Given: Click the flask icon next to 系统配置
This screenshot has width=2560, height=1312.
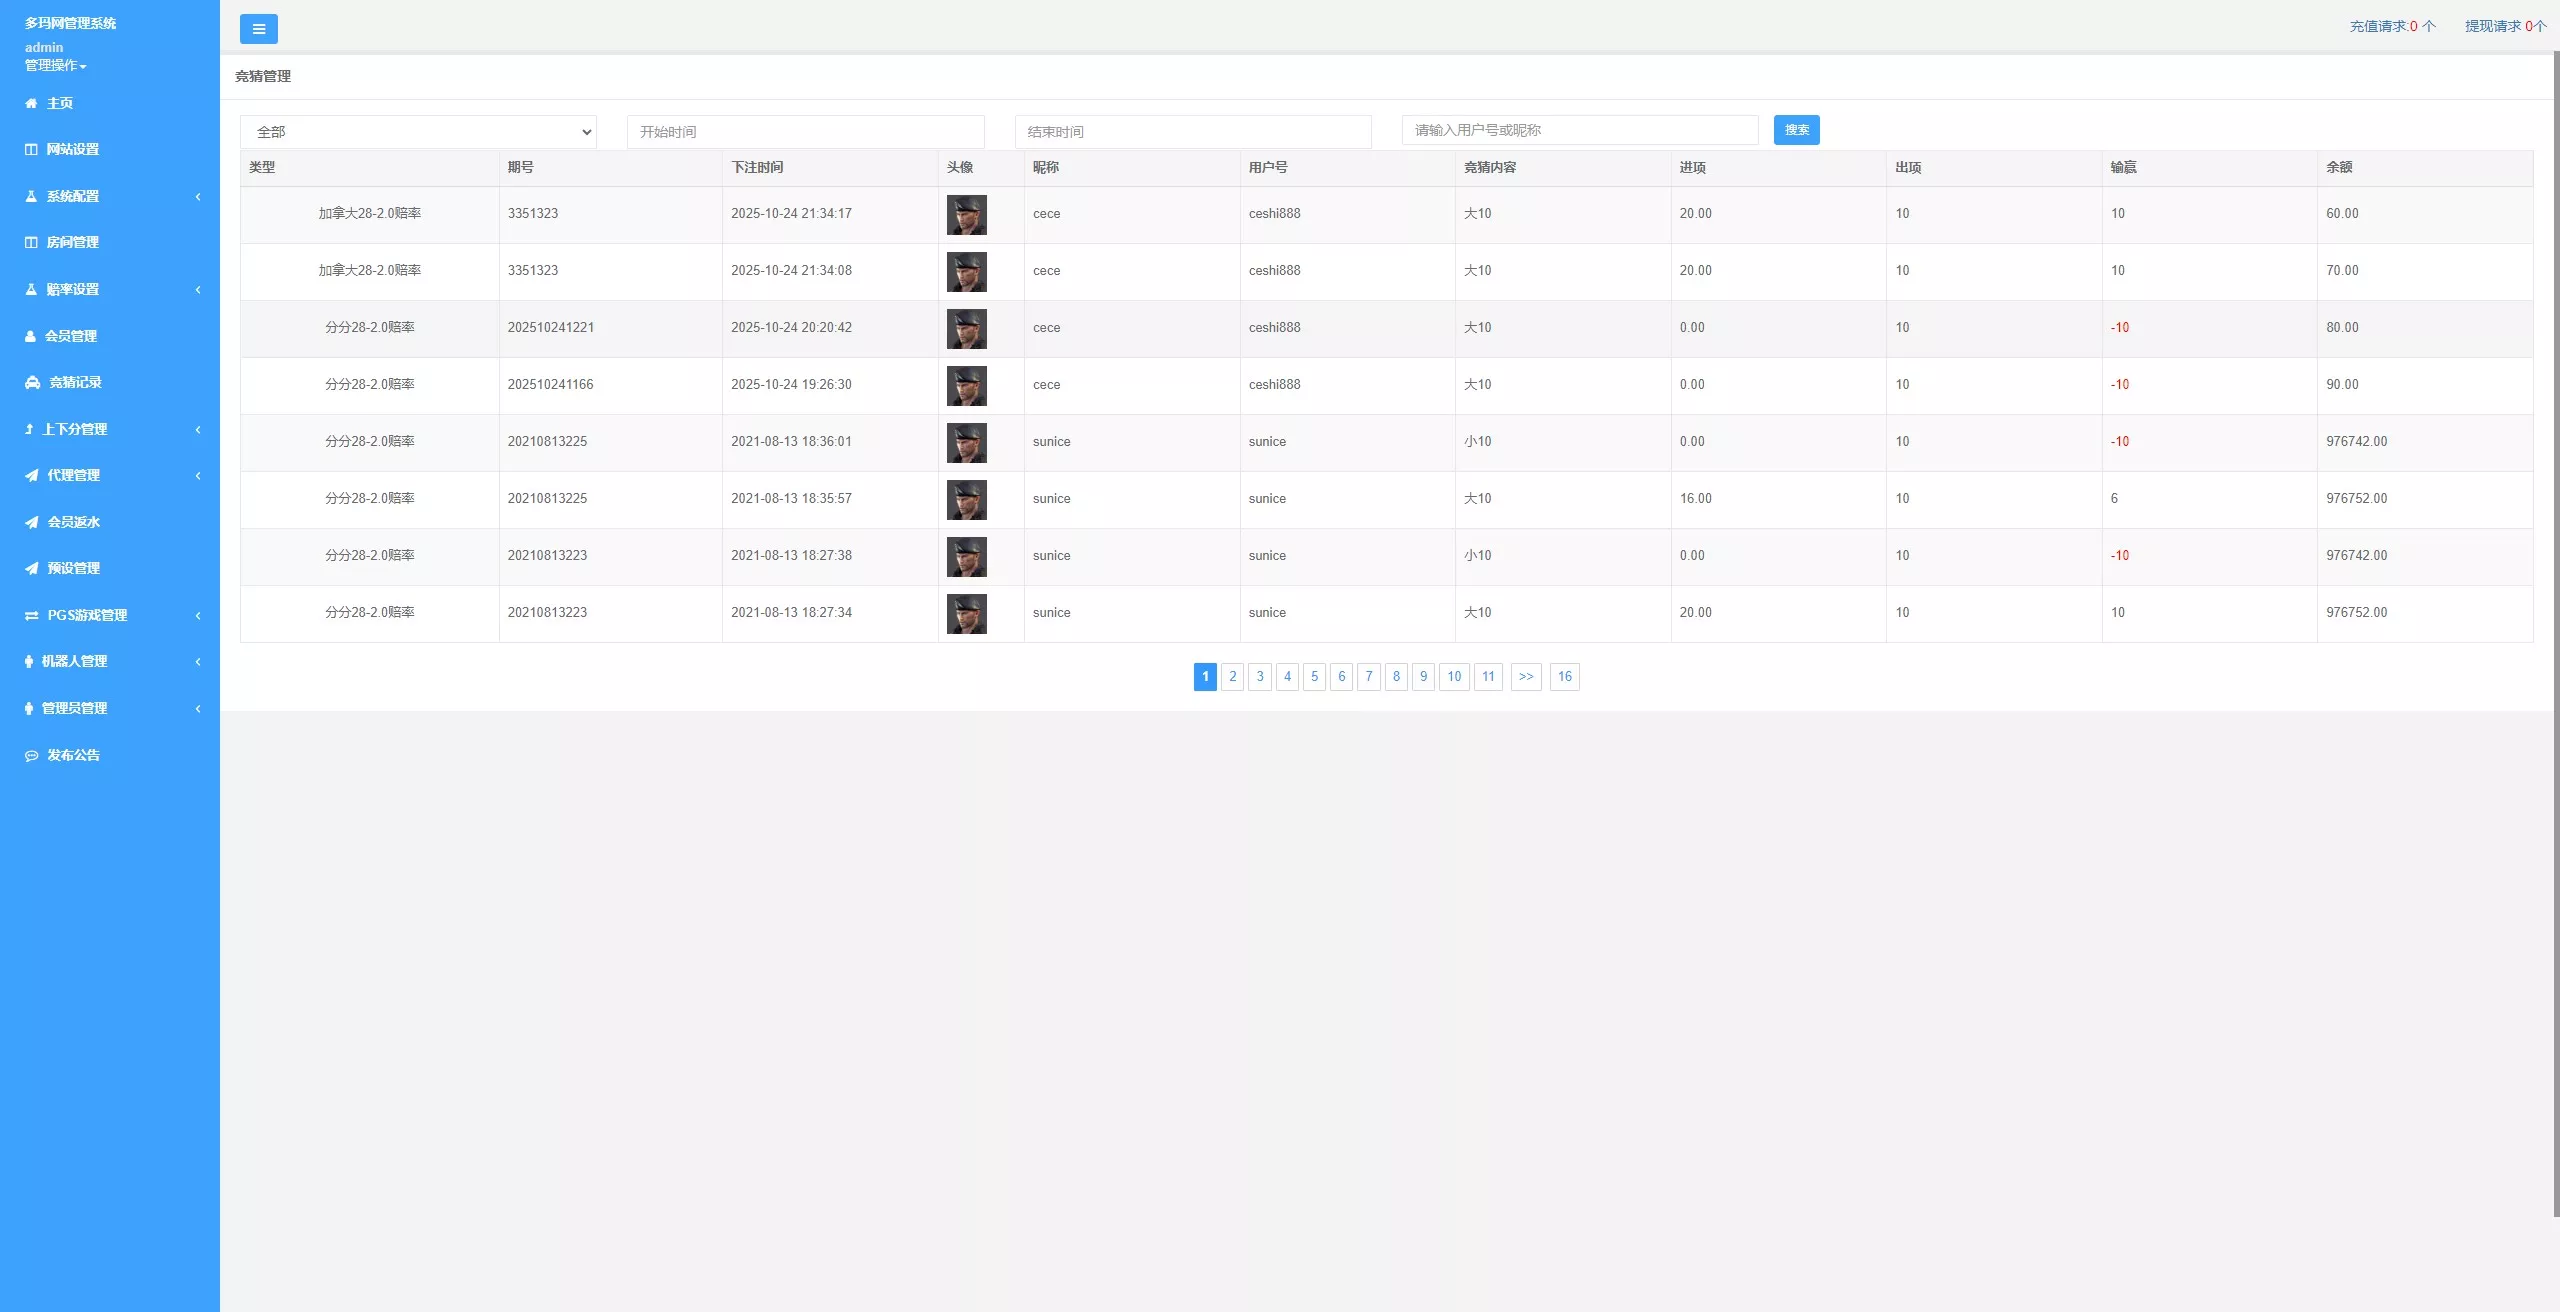Looking at the screenshot, I should 31,196.
